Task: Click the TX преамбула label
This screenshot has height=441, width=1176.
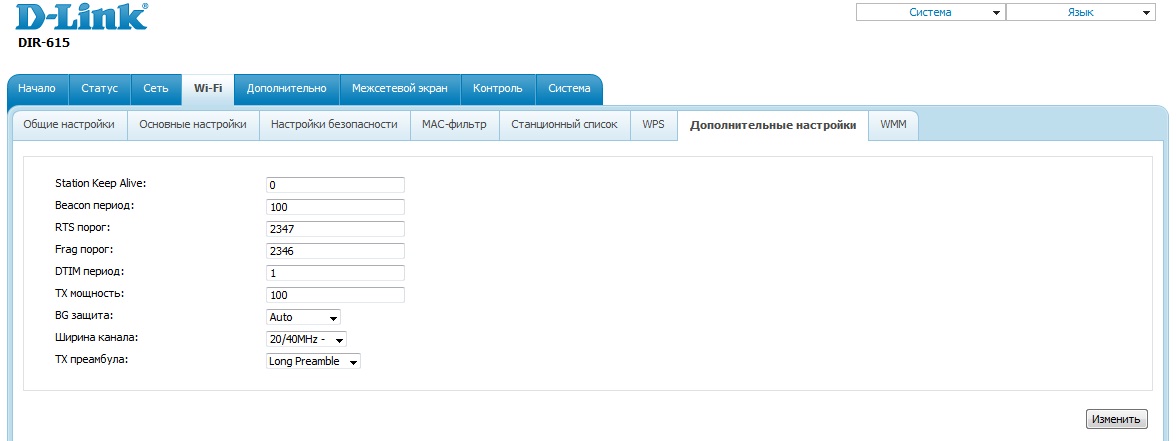Action: point(92,359)
